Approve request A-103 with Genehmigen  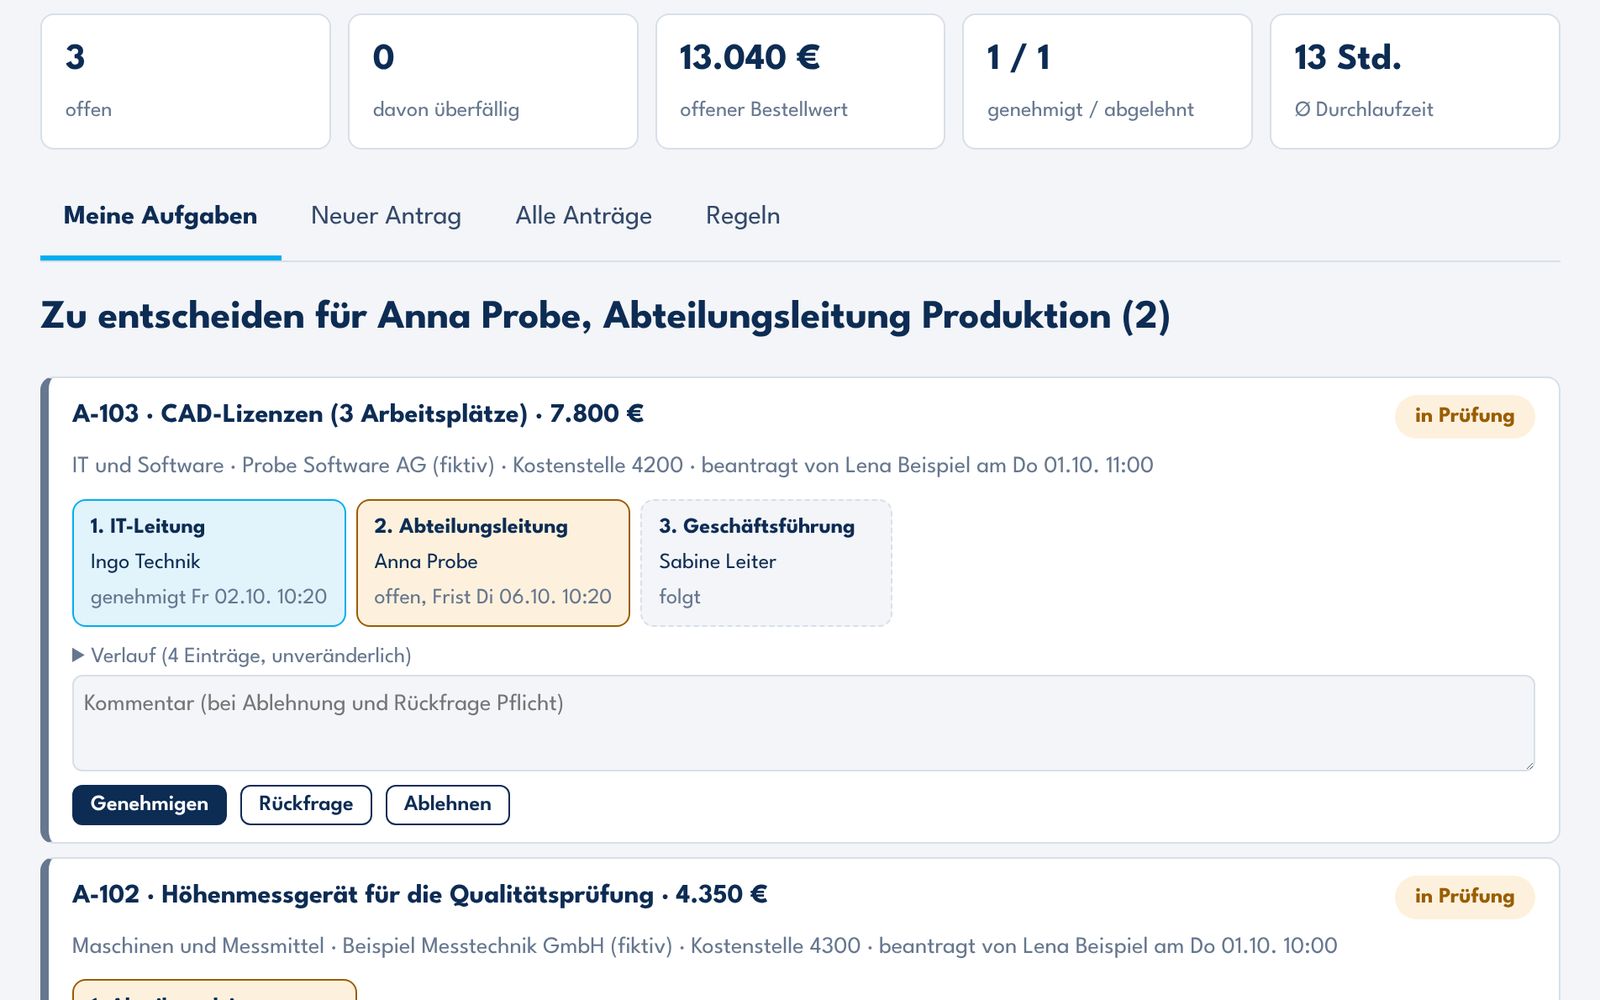click(149, 804)
